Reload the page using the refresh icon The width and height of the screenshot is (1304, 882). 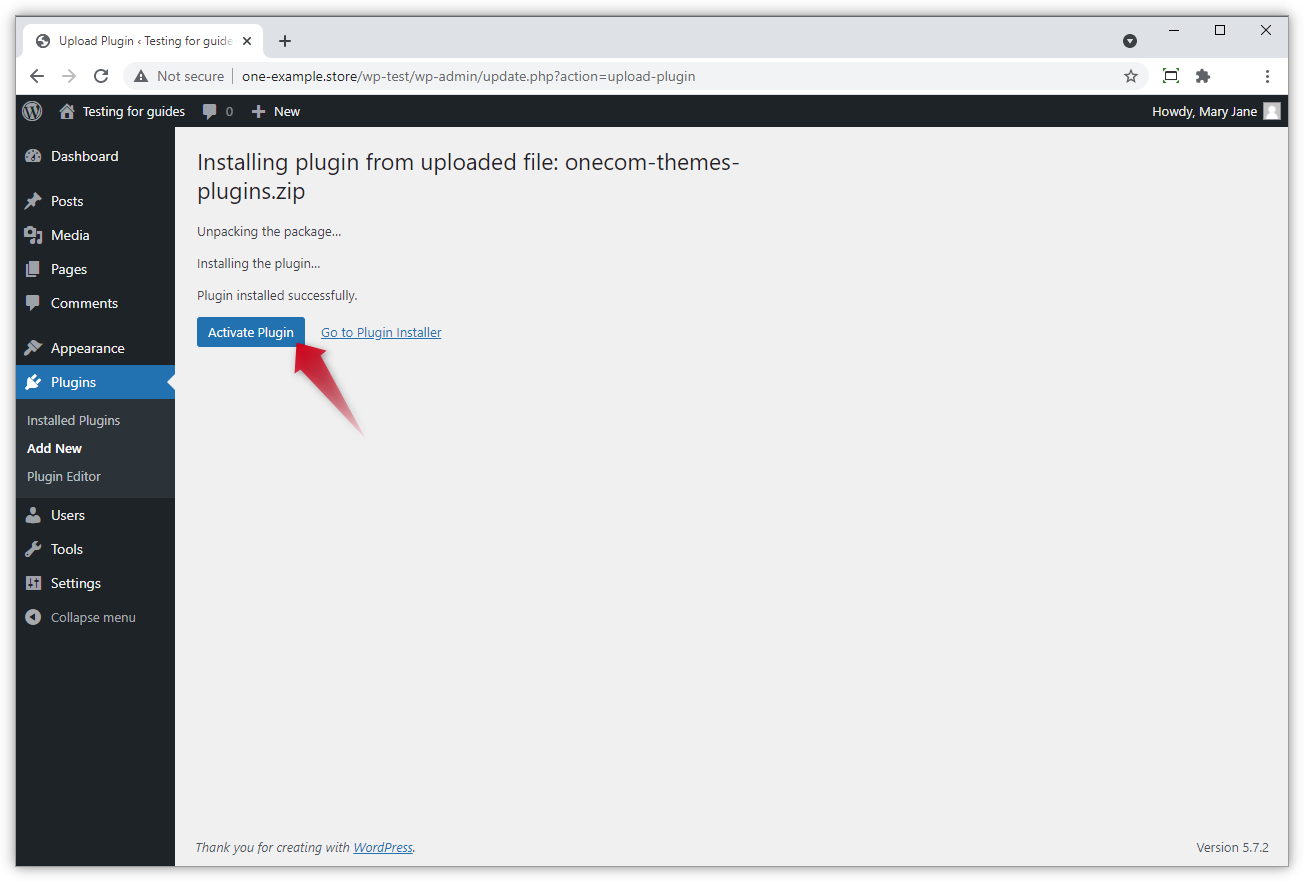100,76
